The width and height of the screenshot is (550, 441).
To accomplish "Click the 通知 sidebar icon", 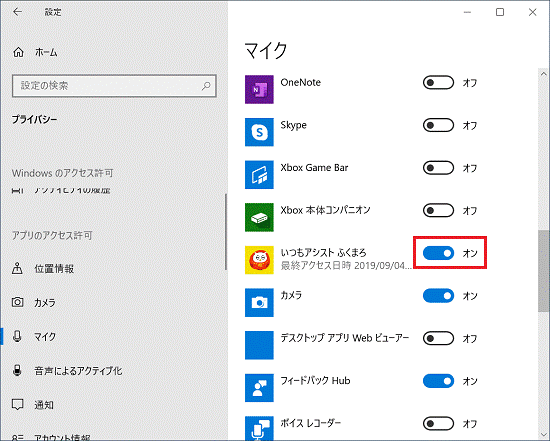I will [x=17, y=405].
